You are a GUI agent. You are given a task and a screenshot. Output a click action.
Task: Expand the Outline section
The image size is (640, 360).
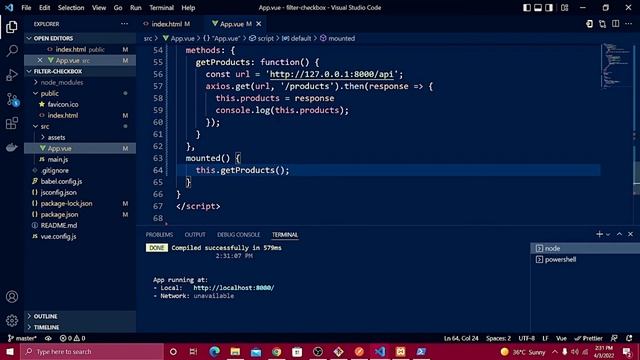[x=80, y=316]
